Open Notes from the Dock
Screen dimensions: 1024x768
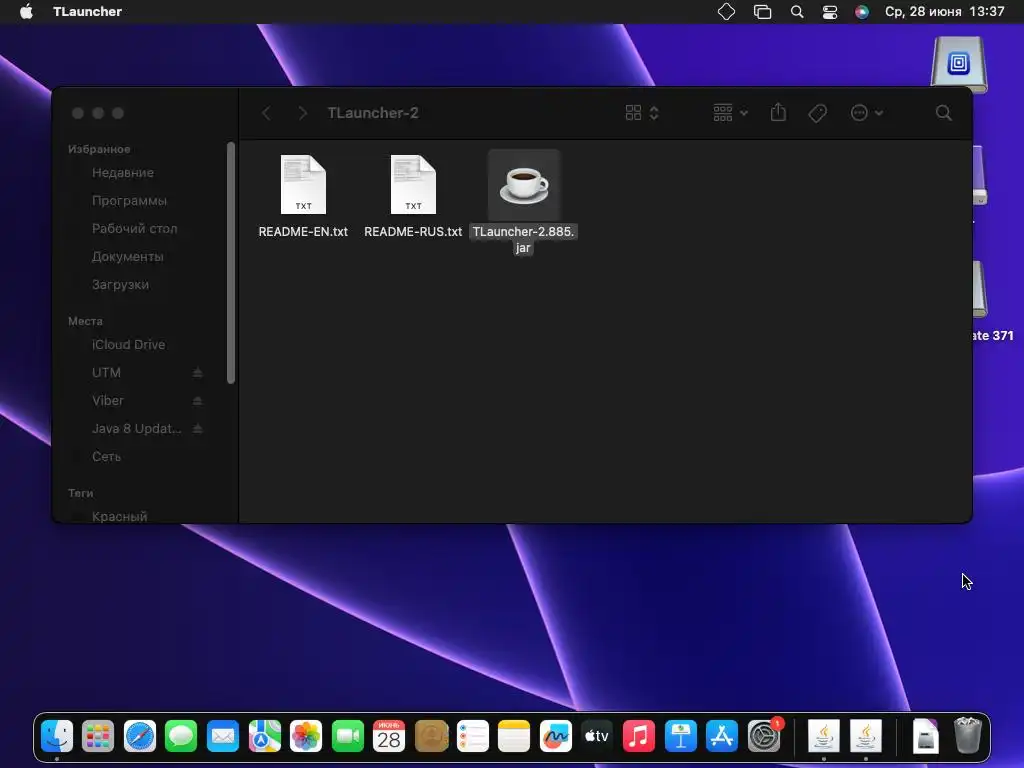click(x=514, y=736)
